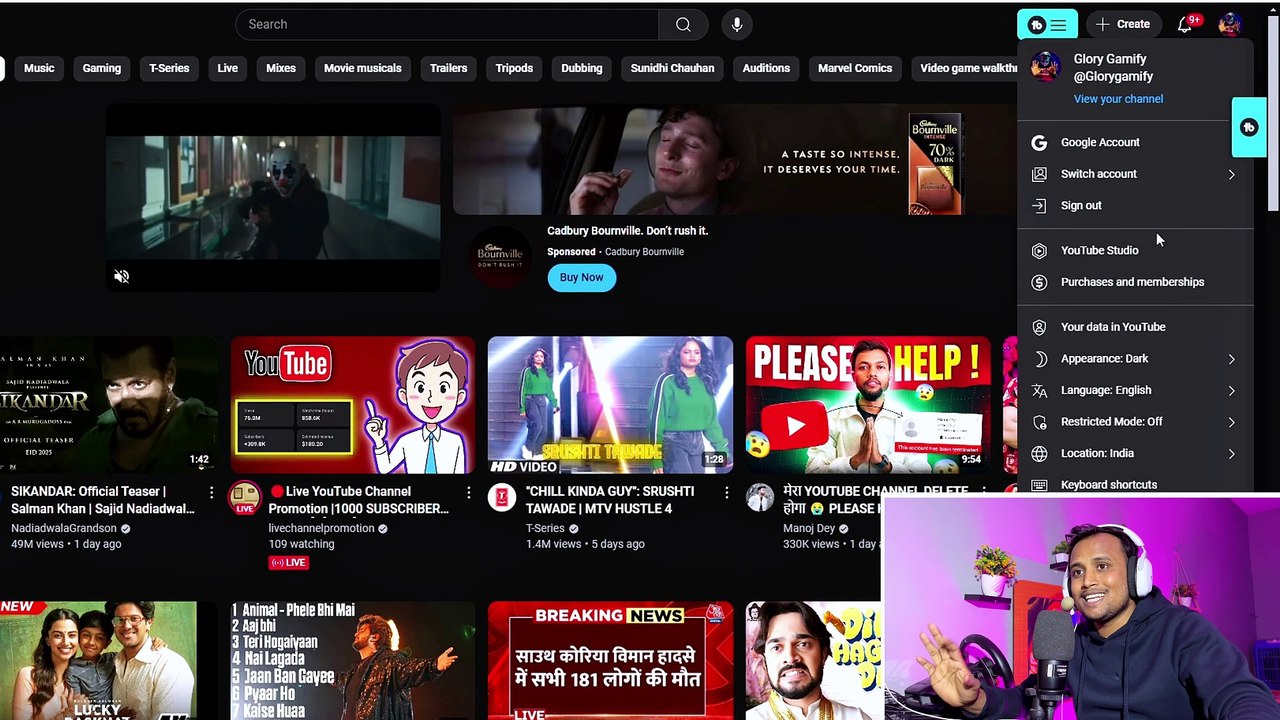Click the Cadbury Bournville ad banner image
Image resolution: width=1280 pixels, height=720 pixels.
coord(734,160)
